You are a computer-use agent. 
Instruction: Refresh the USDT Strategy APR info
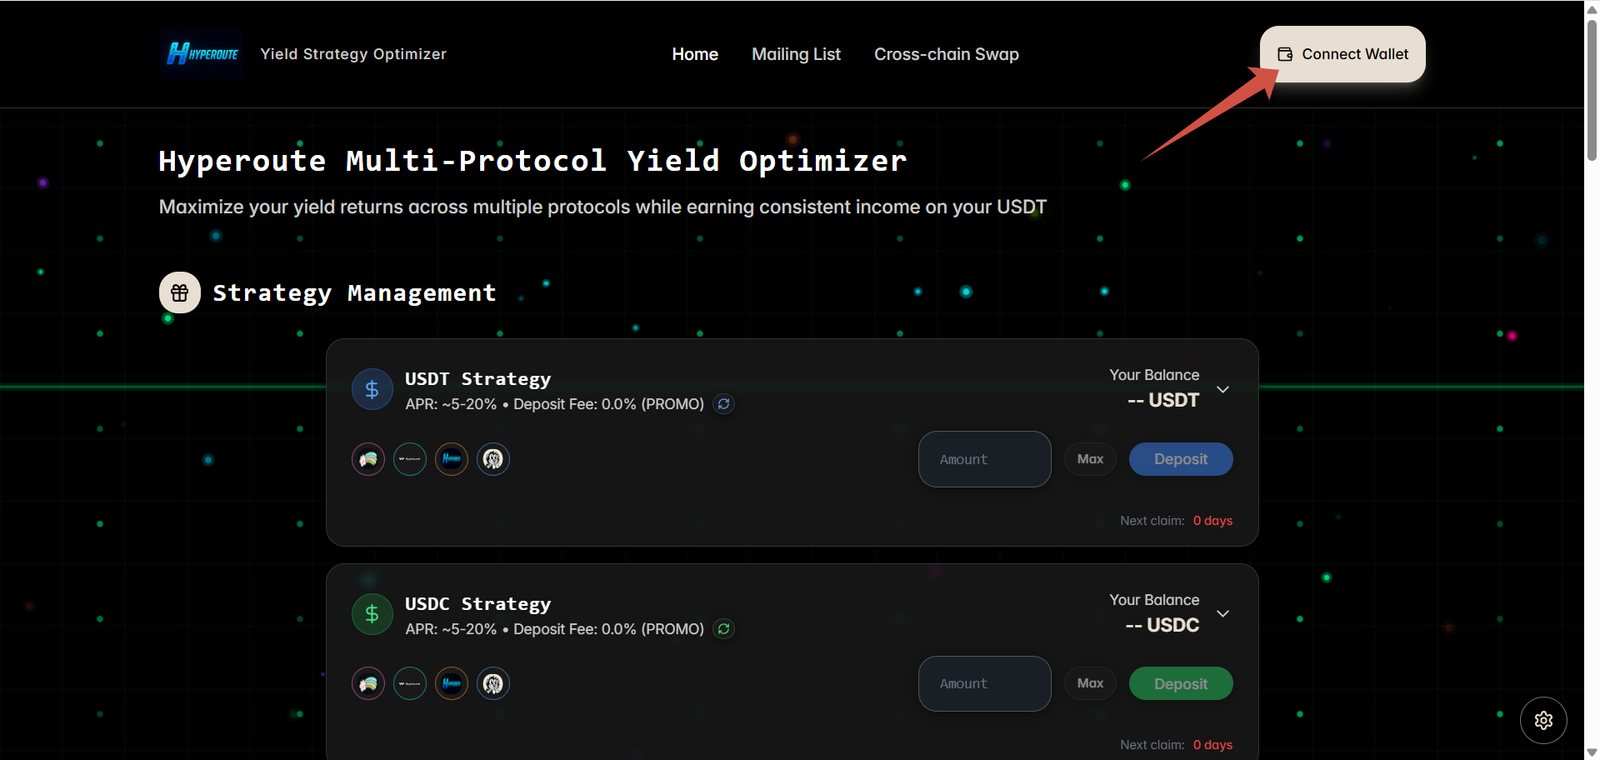[x=724, y=404]
